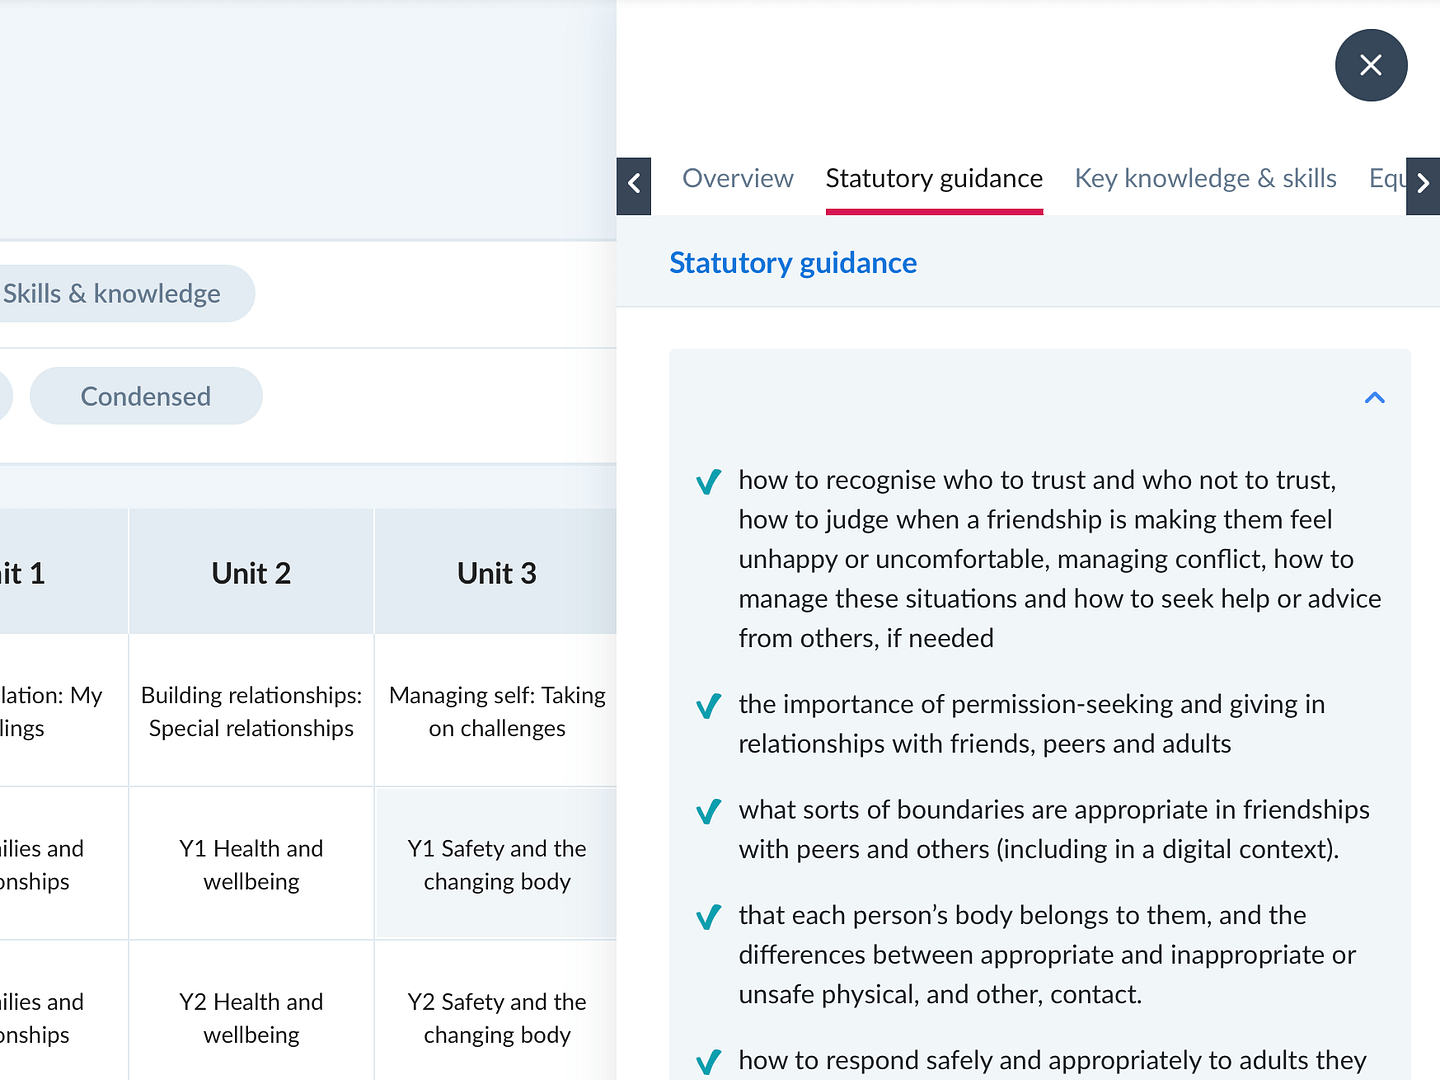Viewport: 1440px width, 1080px height.
Task: Select Y1 Health and wellbeing cell
Action: pyautogui.click(x=251, y=865)
